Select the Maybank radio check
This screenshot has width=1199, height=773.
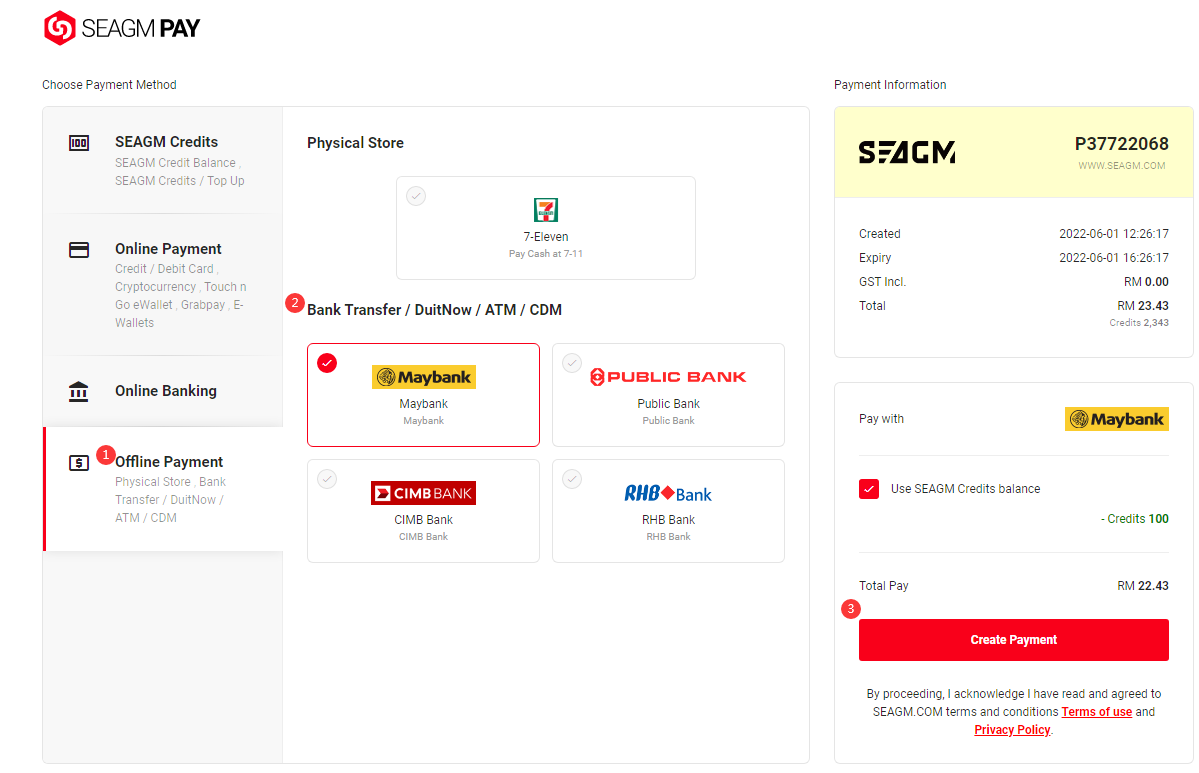click(327, 363)
